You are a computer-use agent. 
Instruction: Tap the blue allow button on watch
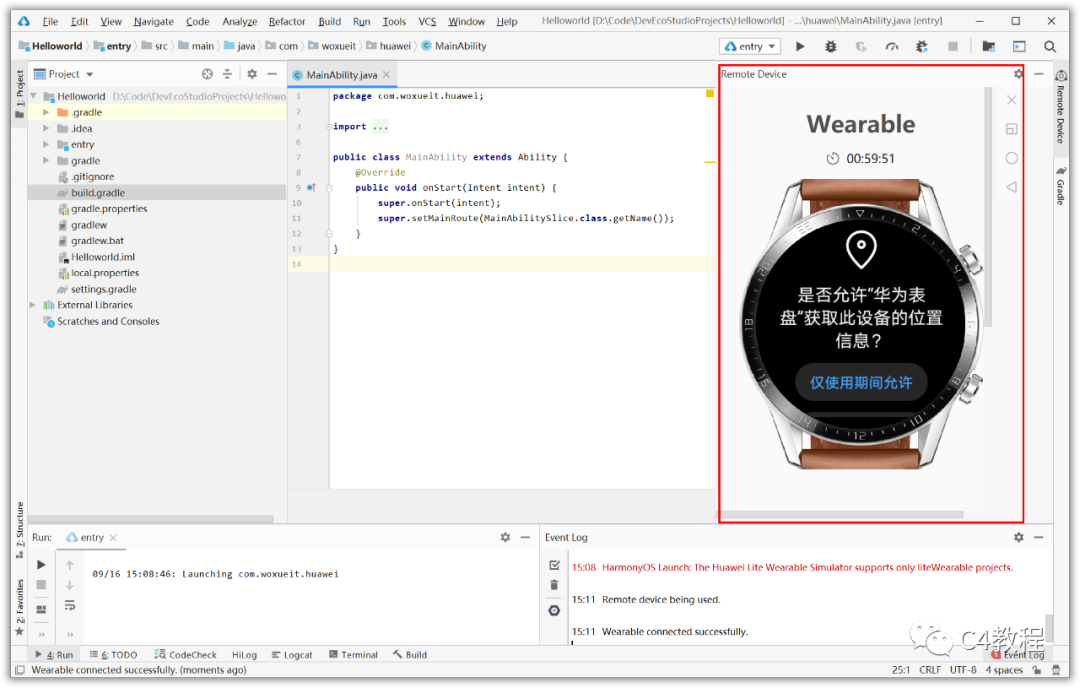pyautogui.click(x=861, y=383)
